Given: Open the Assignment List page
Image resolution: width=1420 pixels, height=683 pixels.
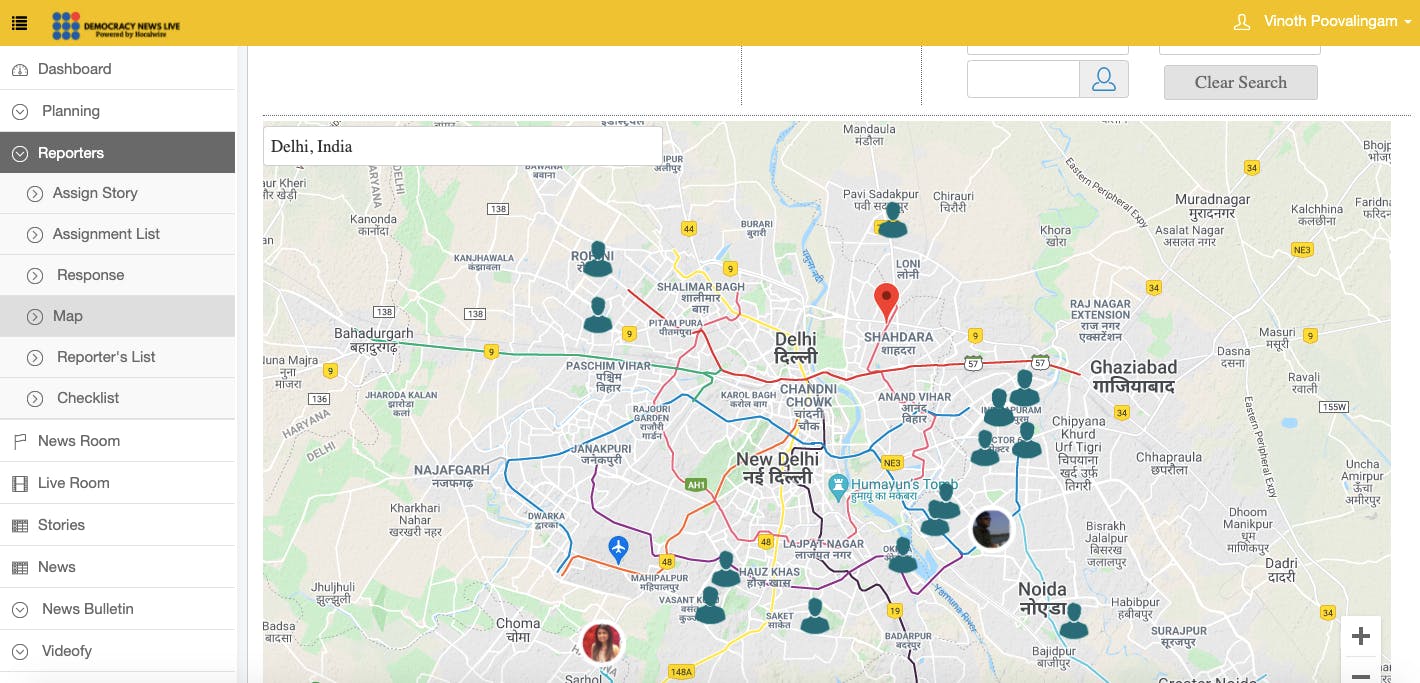Looking at the screenshot, I should click(x=117, y=234).
